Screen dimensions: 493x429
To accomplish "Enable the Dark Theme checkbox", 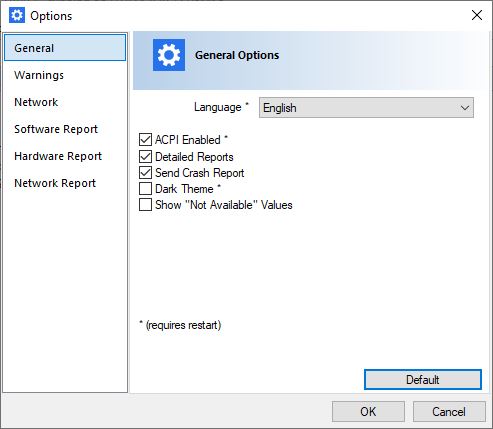I will 145,189.
